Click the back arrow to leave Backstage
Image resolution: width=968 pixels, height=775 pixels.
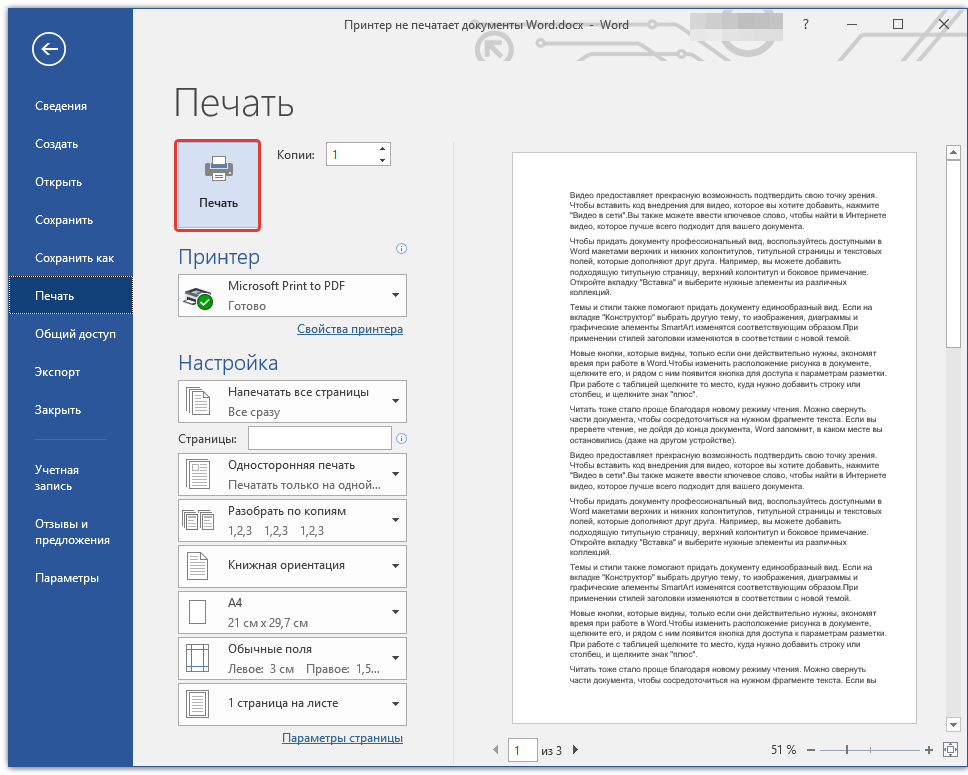[x=47, y=48]
